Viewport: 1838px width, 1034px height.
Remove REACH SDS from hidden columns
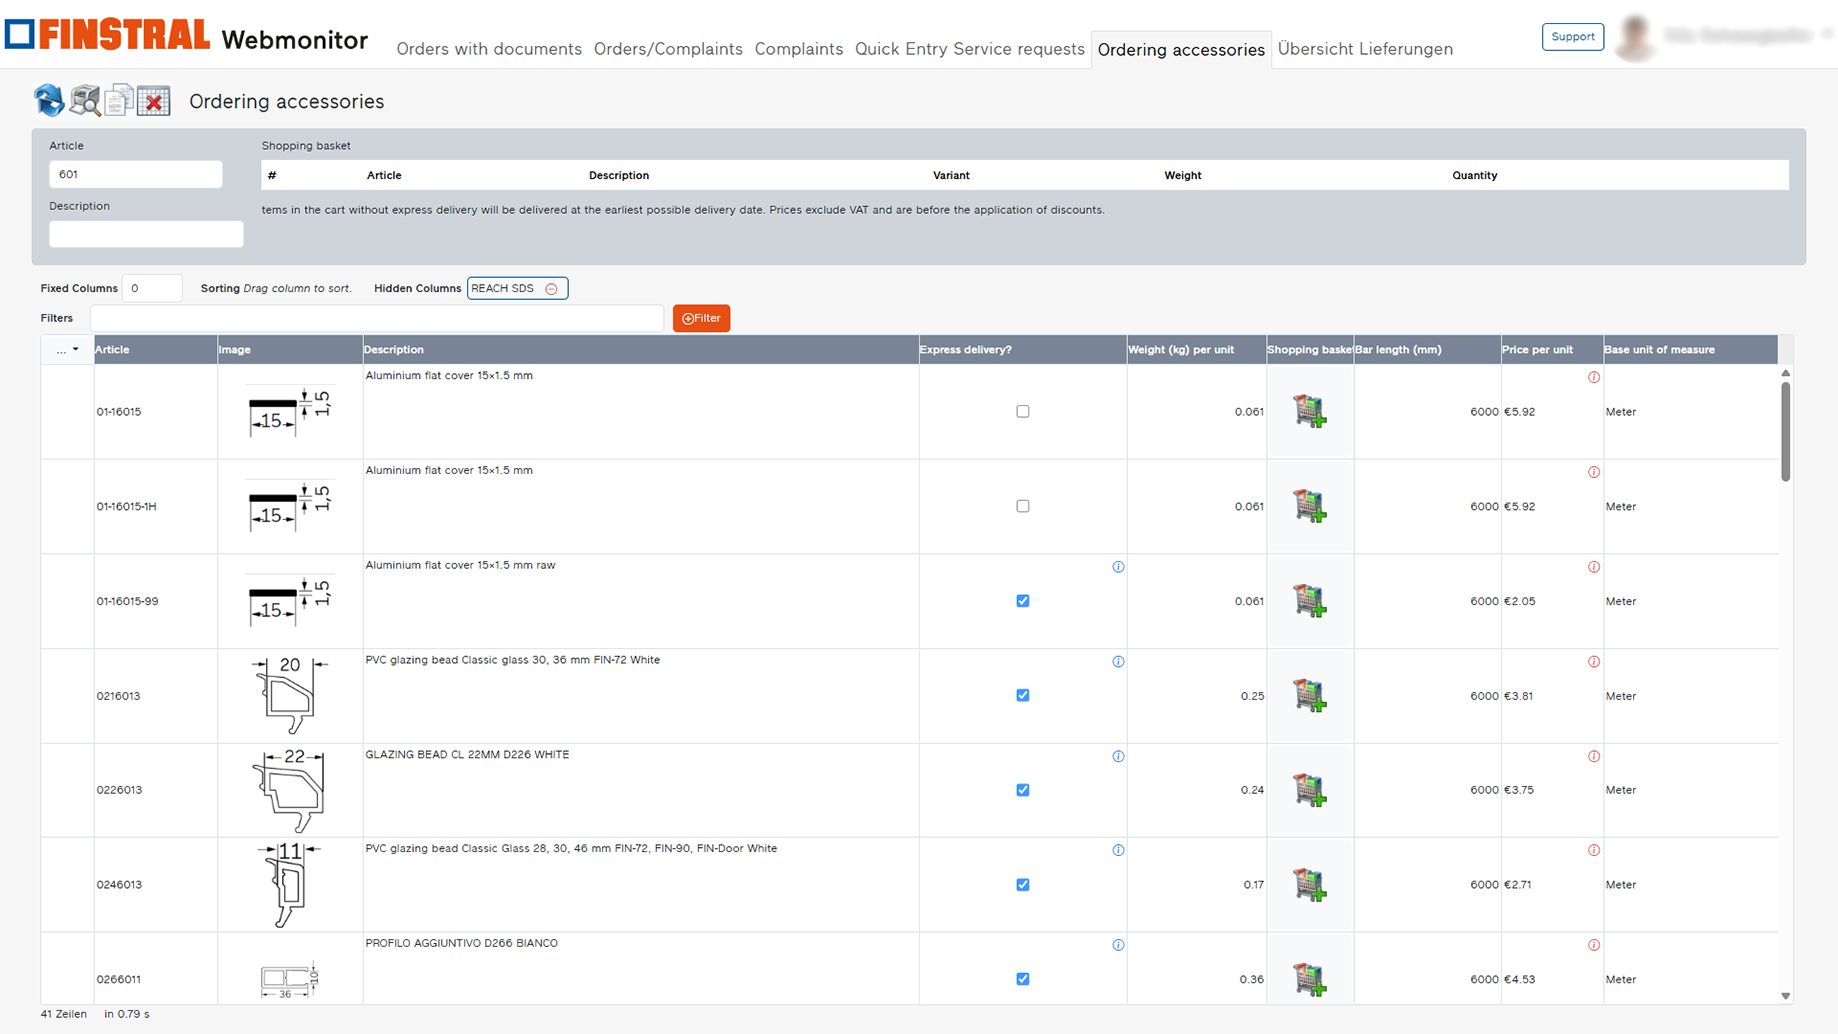[551, 289]
